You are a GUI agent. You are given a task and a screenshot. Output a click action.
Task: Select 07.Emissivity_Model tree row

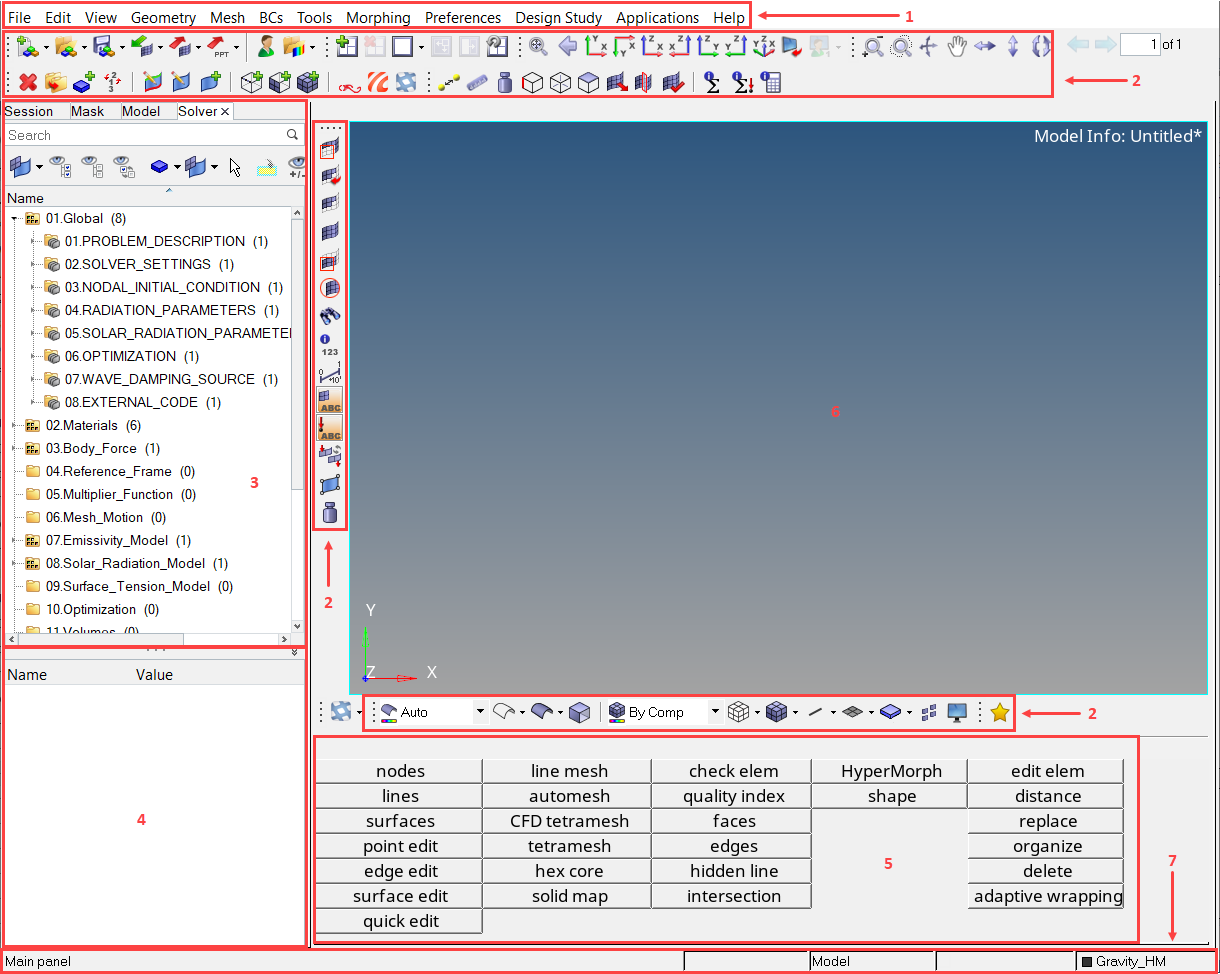(118, 540)
